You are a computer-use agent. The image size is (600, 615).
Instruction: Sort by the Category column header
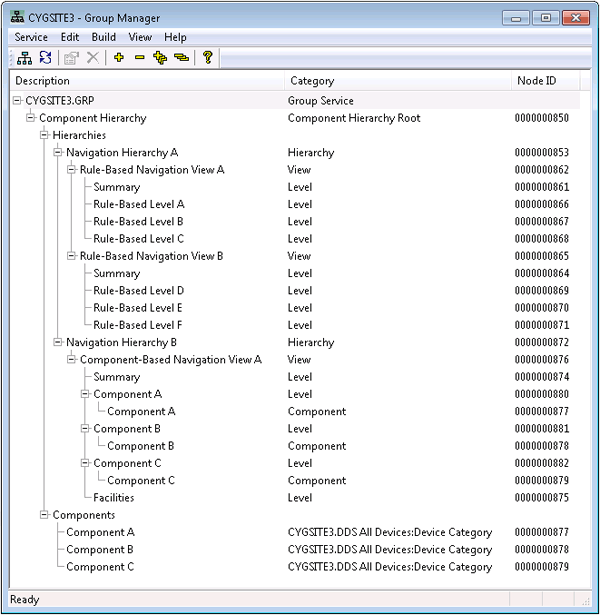point(398,81)
